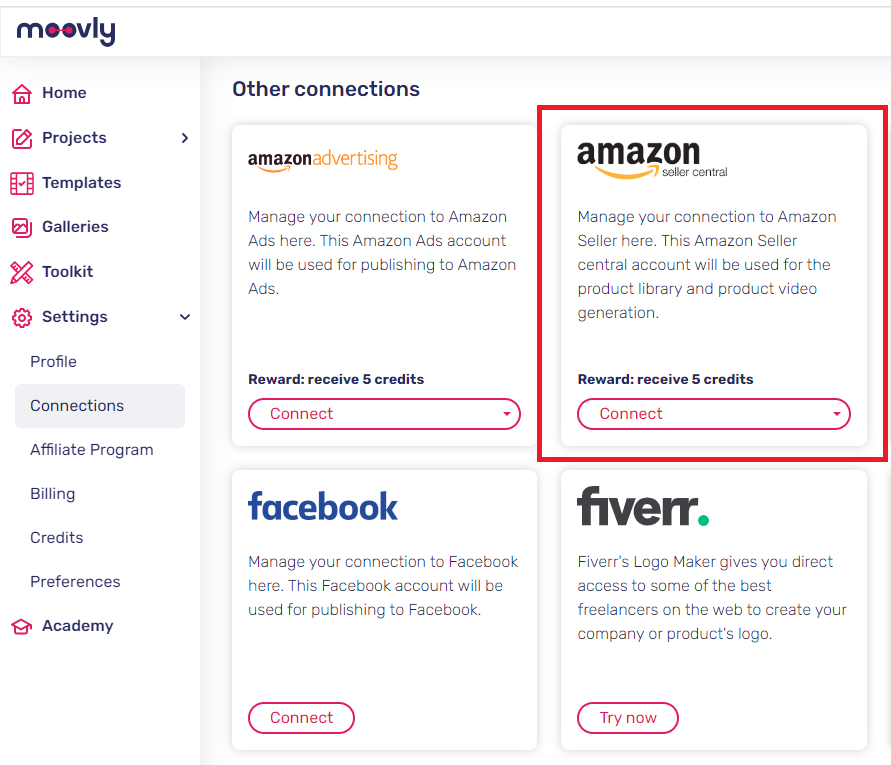Click the Academy graduation cap icon
Viewport: 891px width, 765px height.
(22, 626)
